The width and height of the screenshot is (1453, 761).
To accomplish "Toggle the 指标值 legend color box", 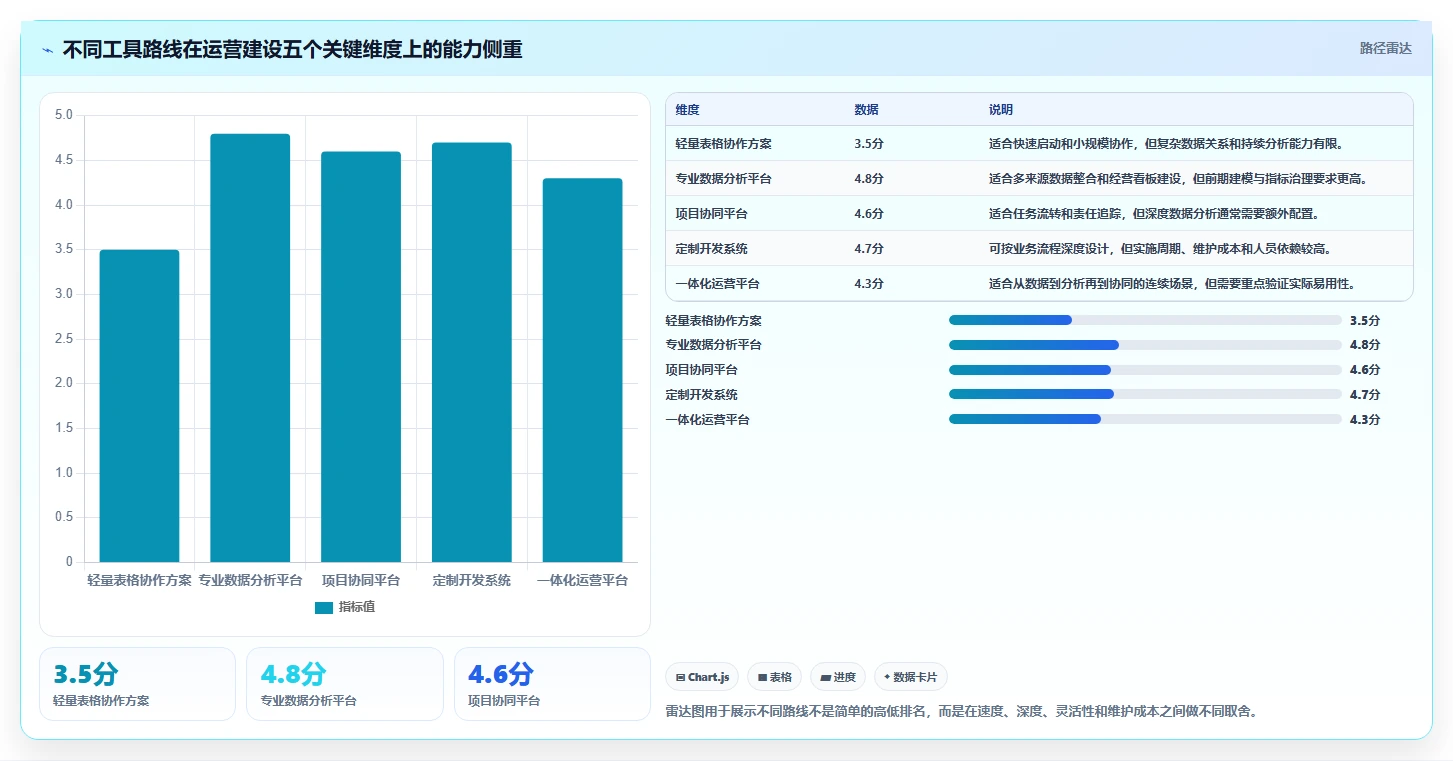I will (x=324, y=607).
